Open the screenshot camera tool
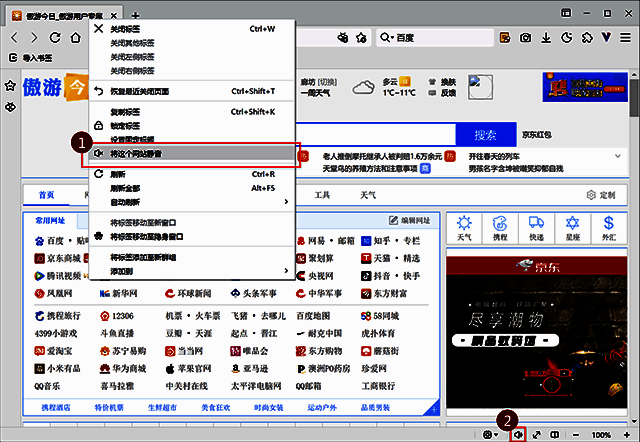 pos(525,38)
